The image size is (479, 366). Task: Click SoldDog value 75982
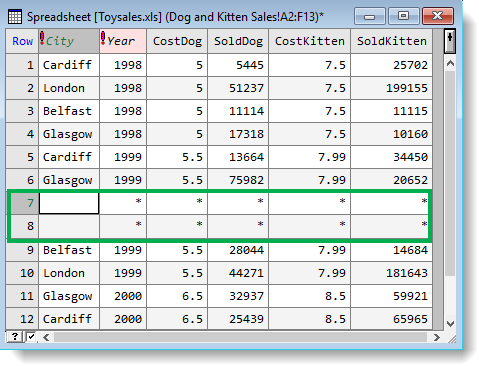tap(238, 180)
